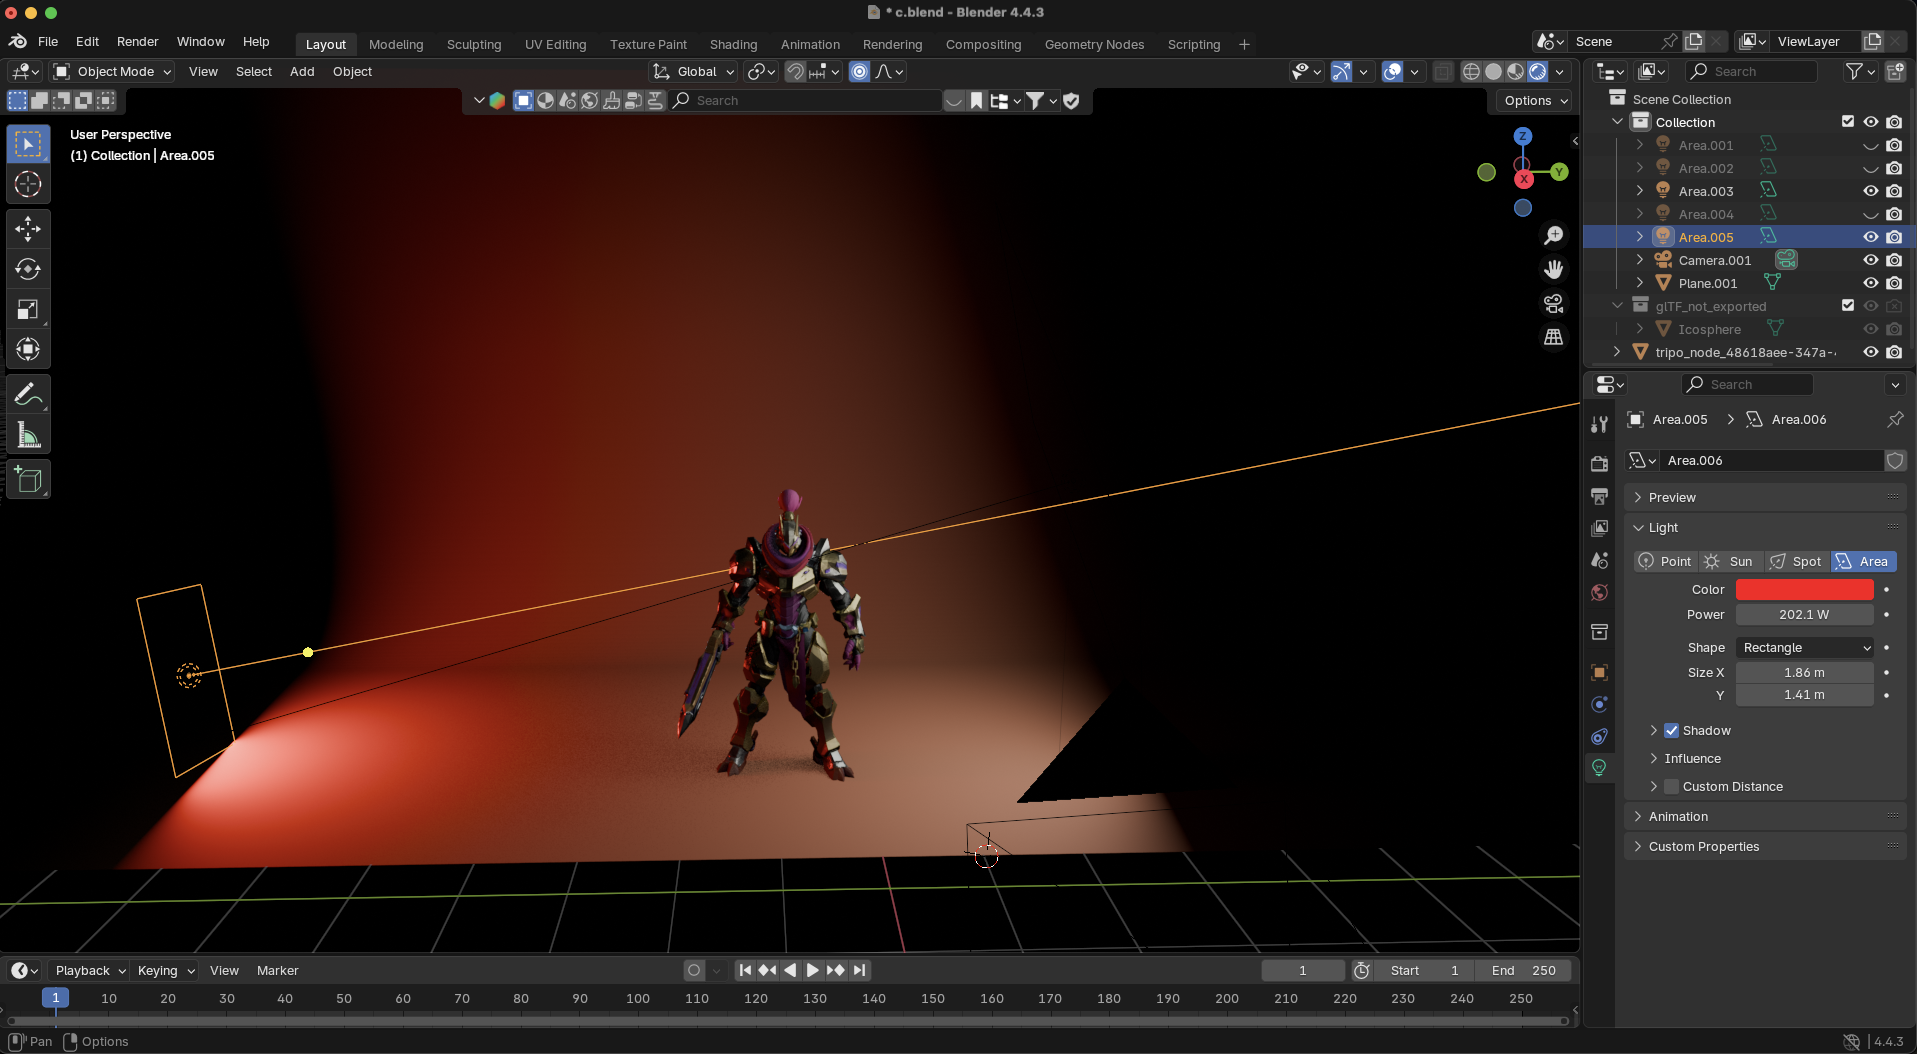Open the Scene properties tab
This screenshot has width=1917, height=1054.
(x=1599, y=560)
